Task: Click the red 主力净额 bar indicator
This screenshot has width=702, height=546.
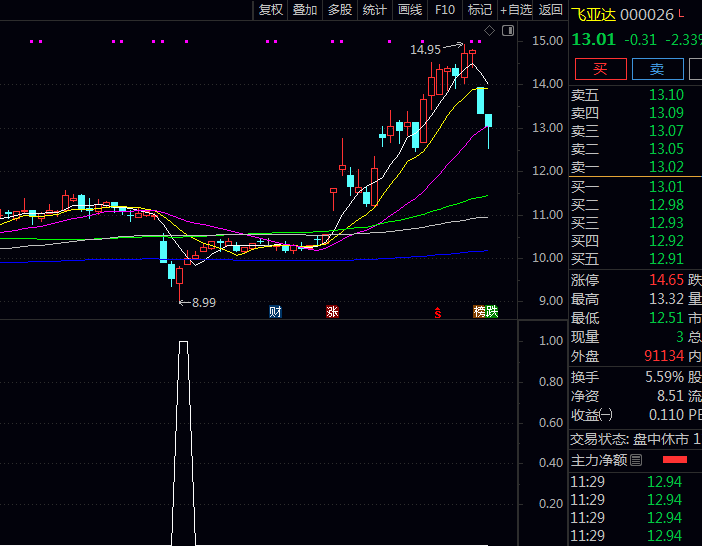Action: tap(675, 460)
